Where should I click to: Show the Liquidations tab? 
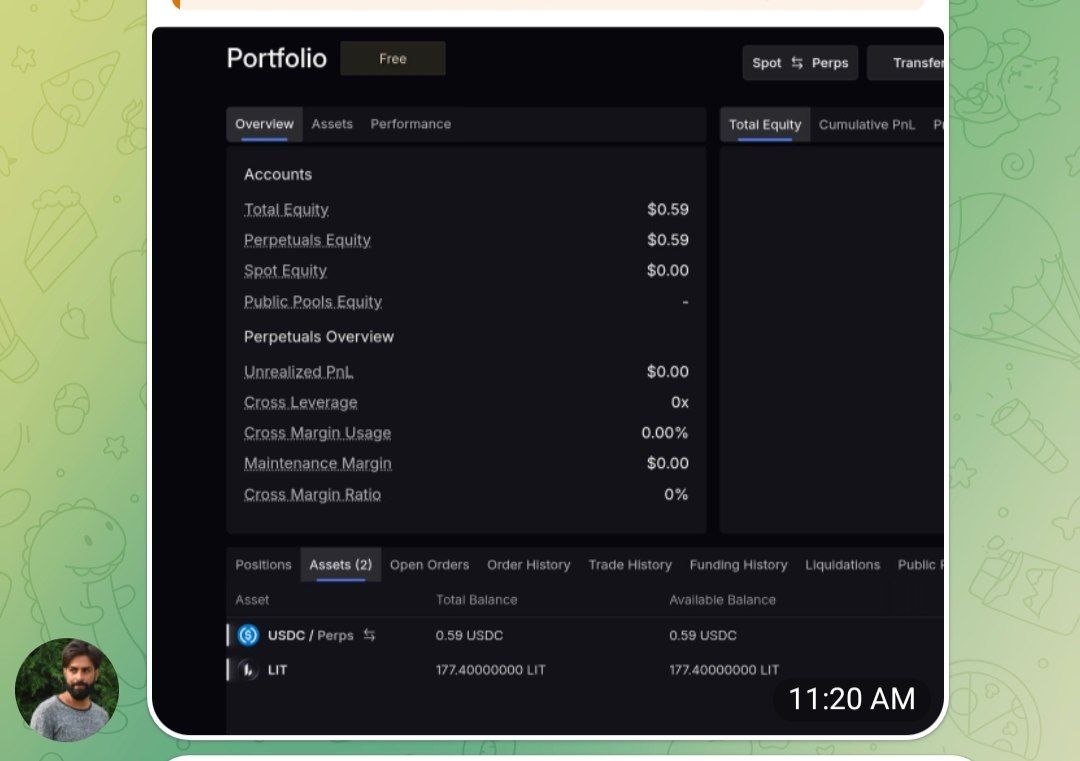842,565
